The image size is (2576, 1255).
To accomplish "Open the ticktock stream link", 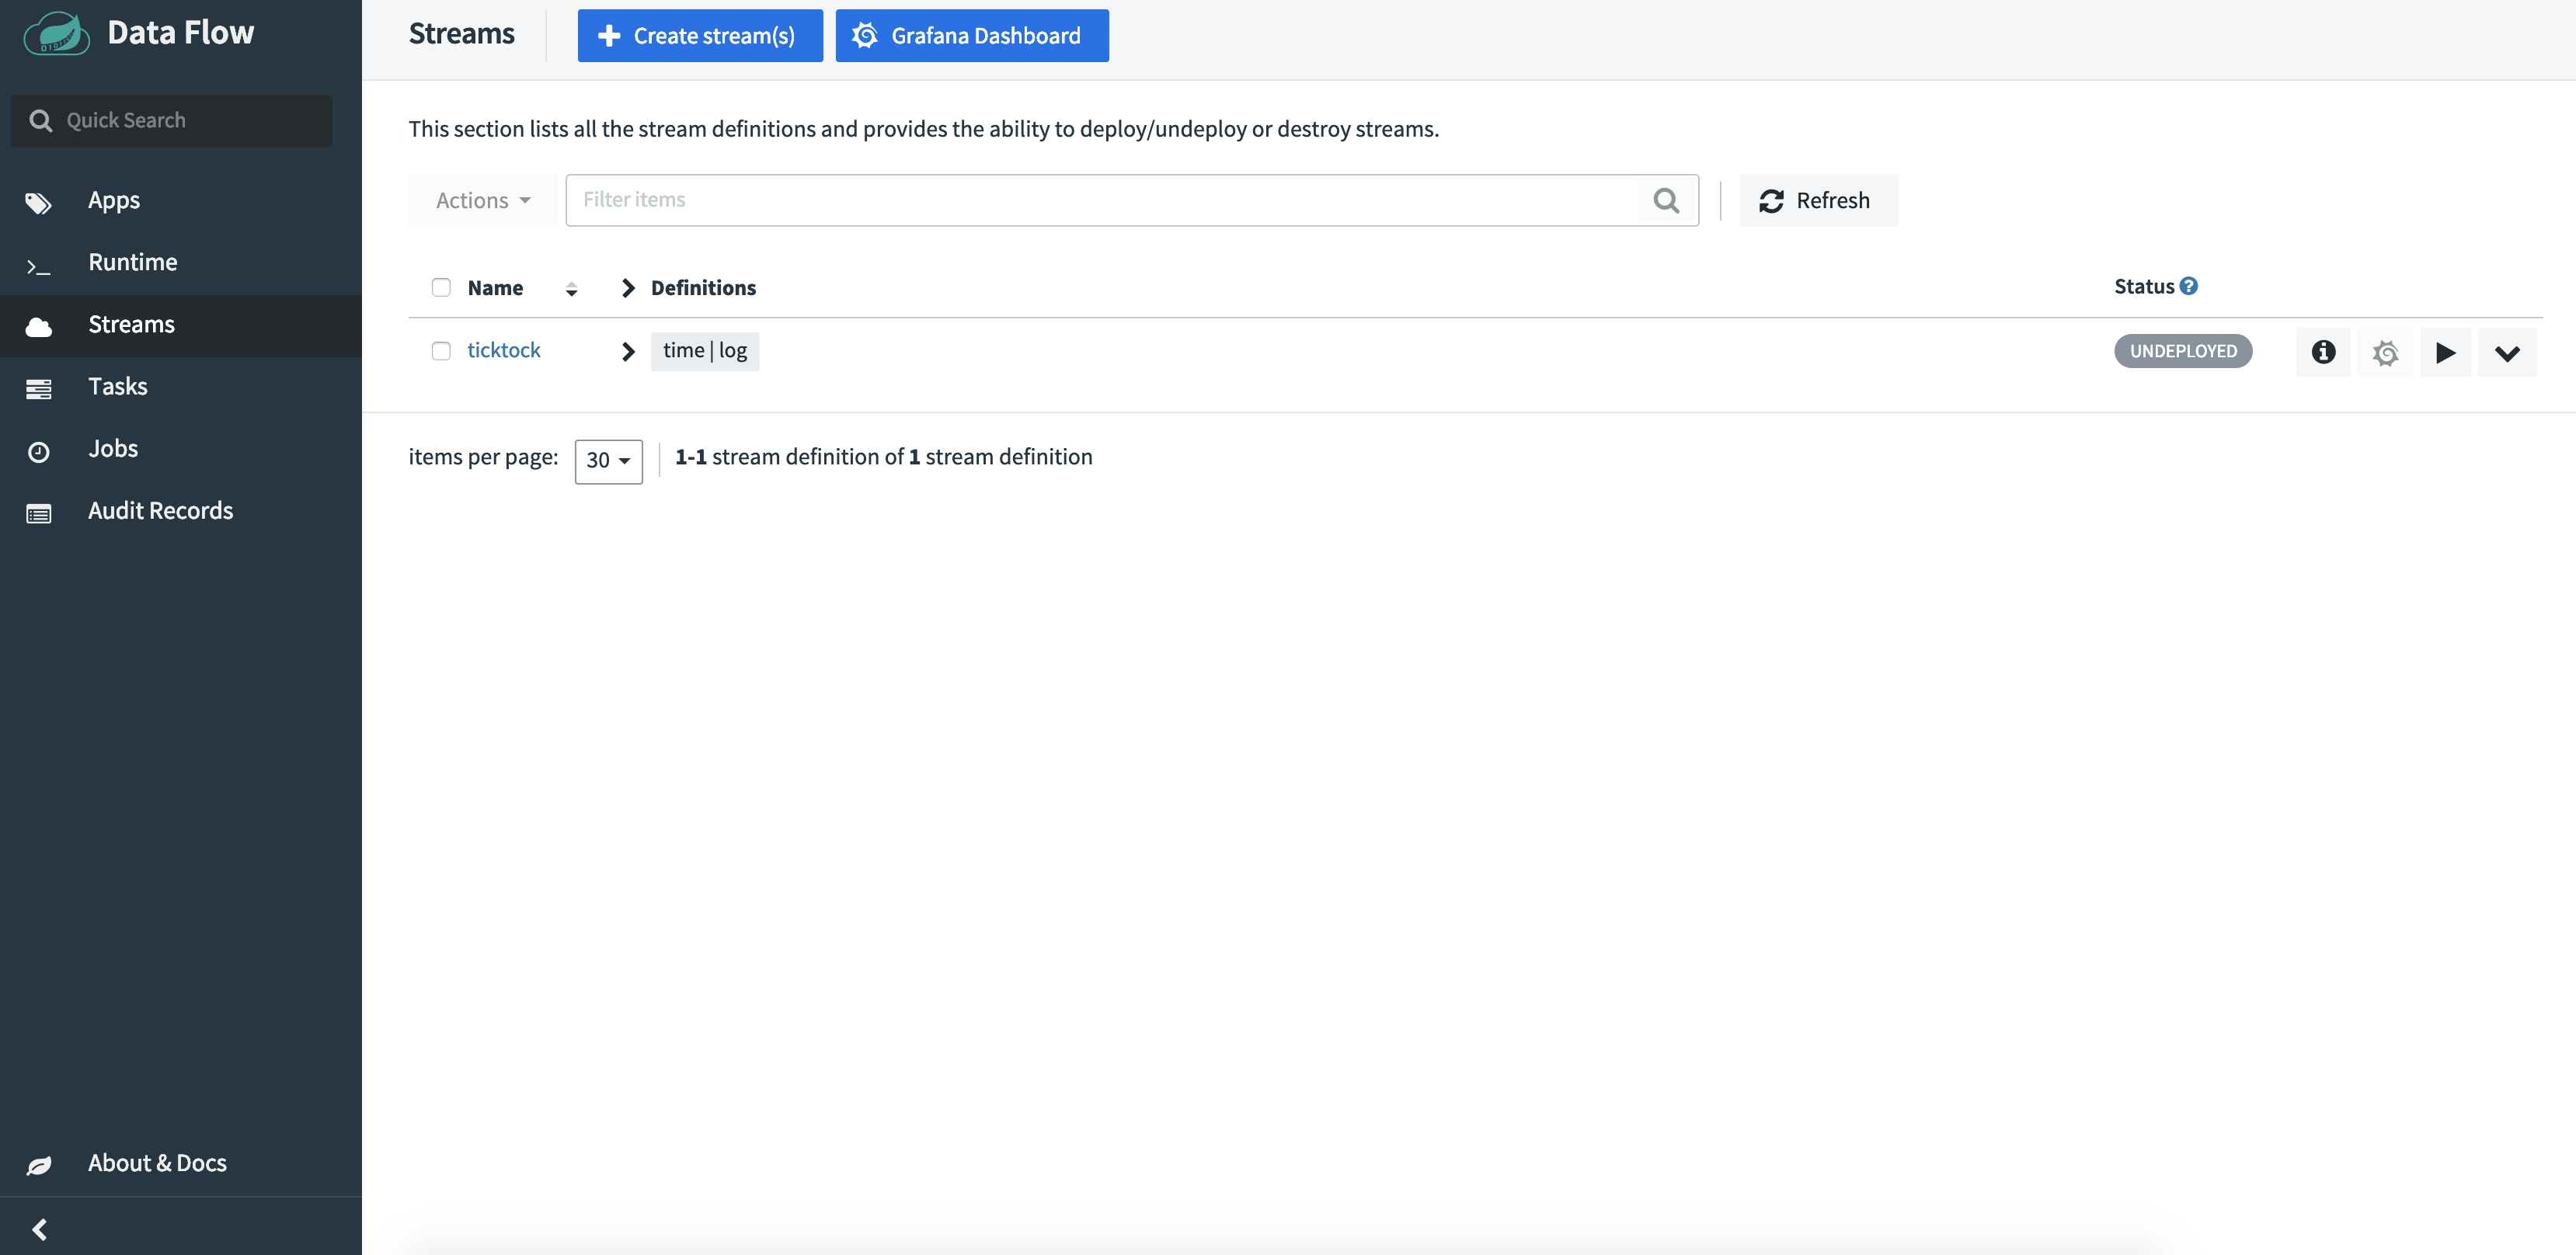I will [x=504, y=350].
